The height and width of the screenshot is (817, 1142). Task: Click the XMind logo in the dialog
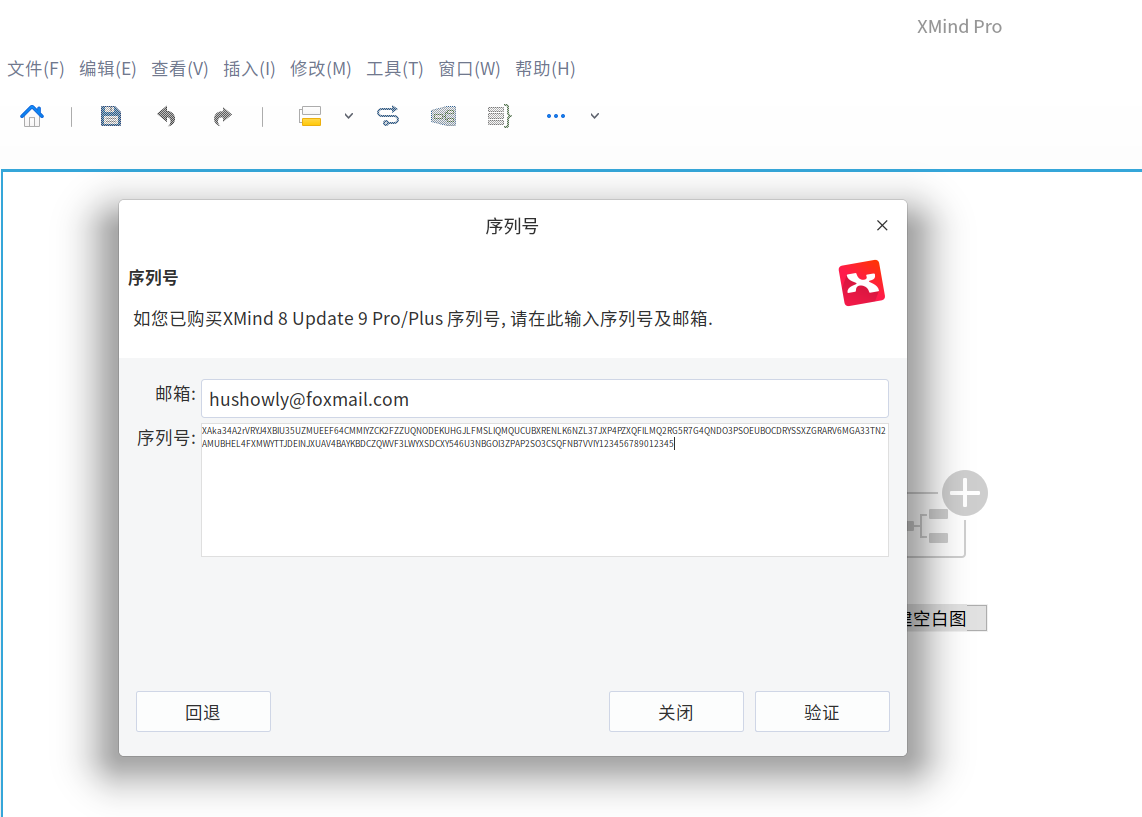(862, 283)
